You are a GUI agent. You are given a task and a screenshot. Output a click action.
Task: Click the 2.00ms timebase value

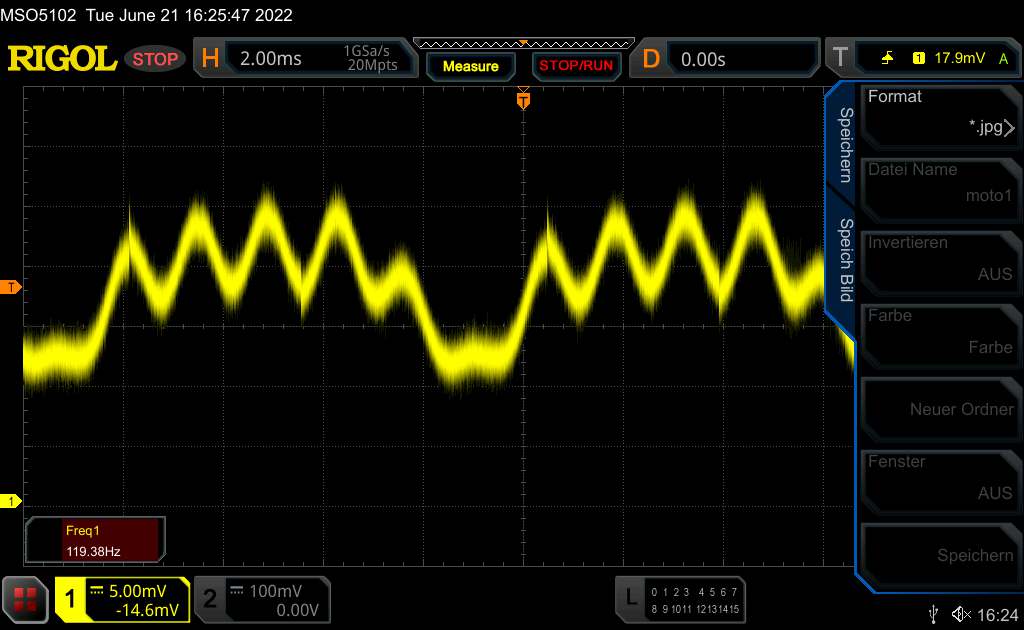[270, 59]
